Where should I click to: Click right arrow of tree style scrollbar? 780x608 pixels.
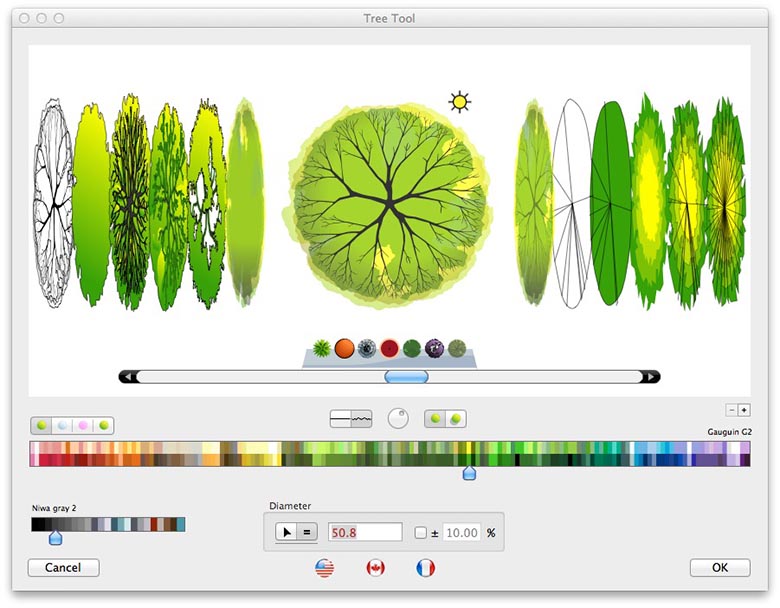pos(651,377)
